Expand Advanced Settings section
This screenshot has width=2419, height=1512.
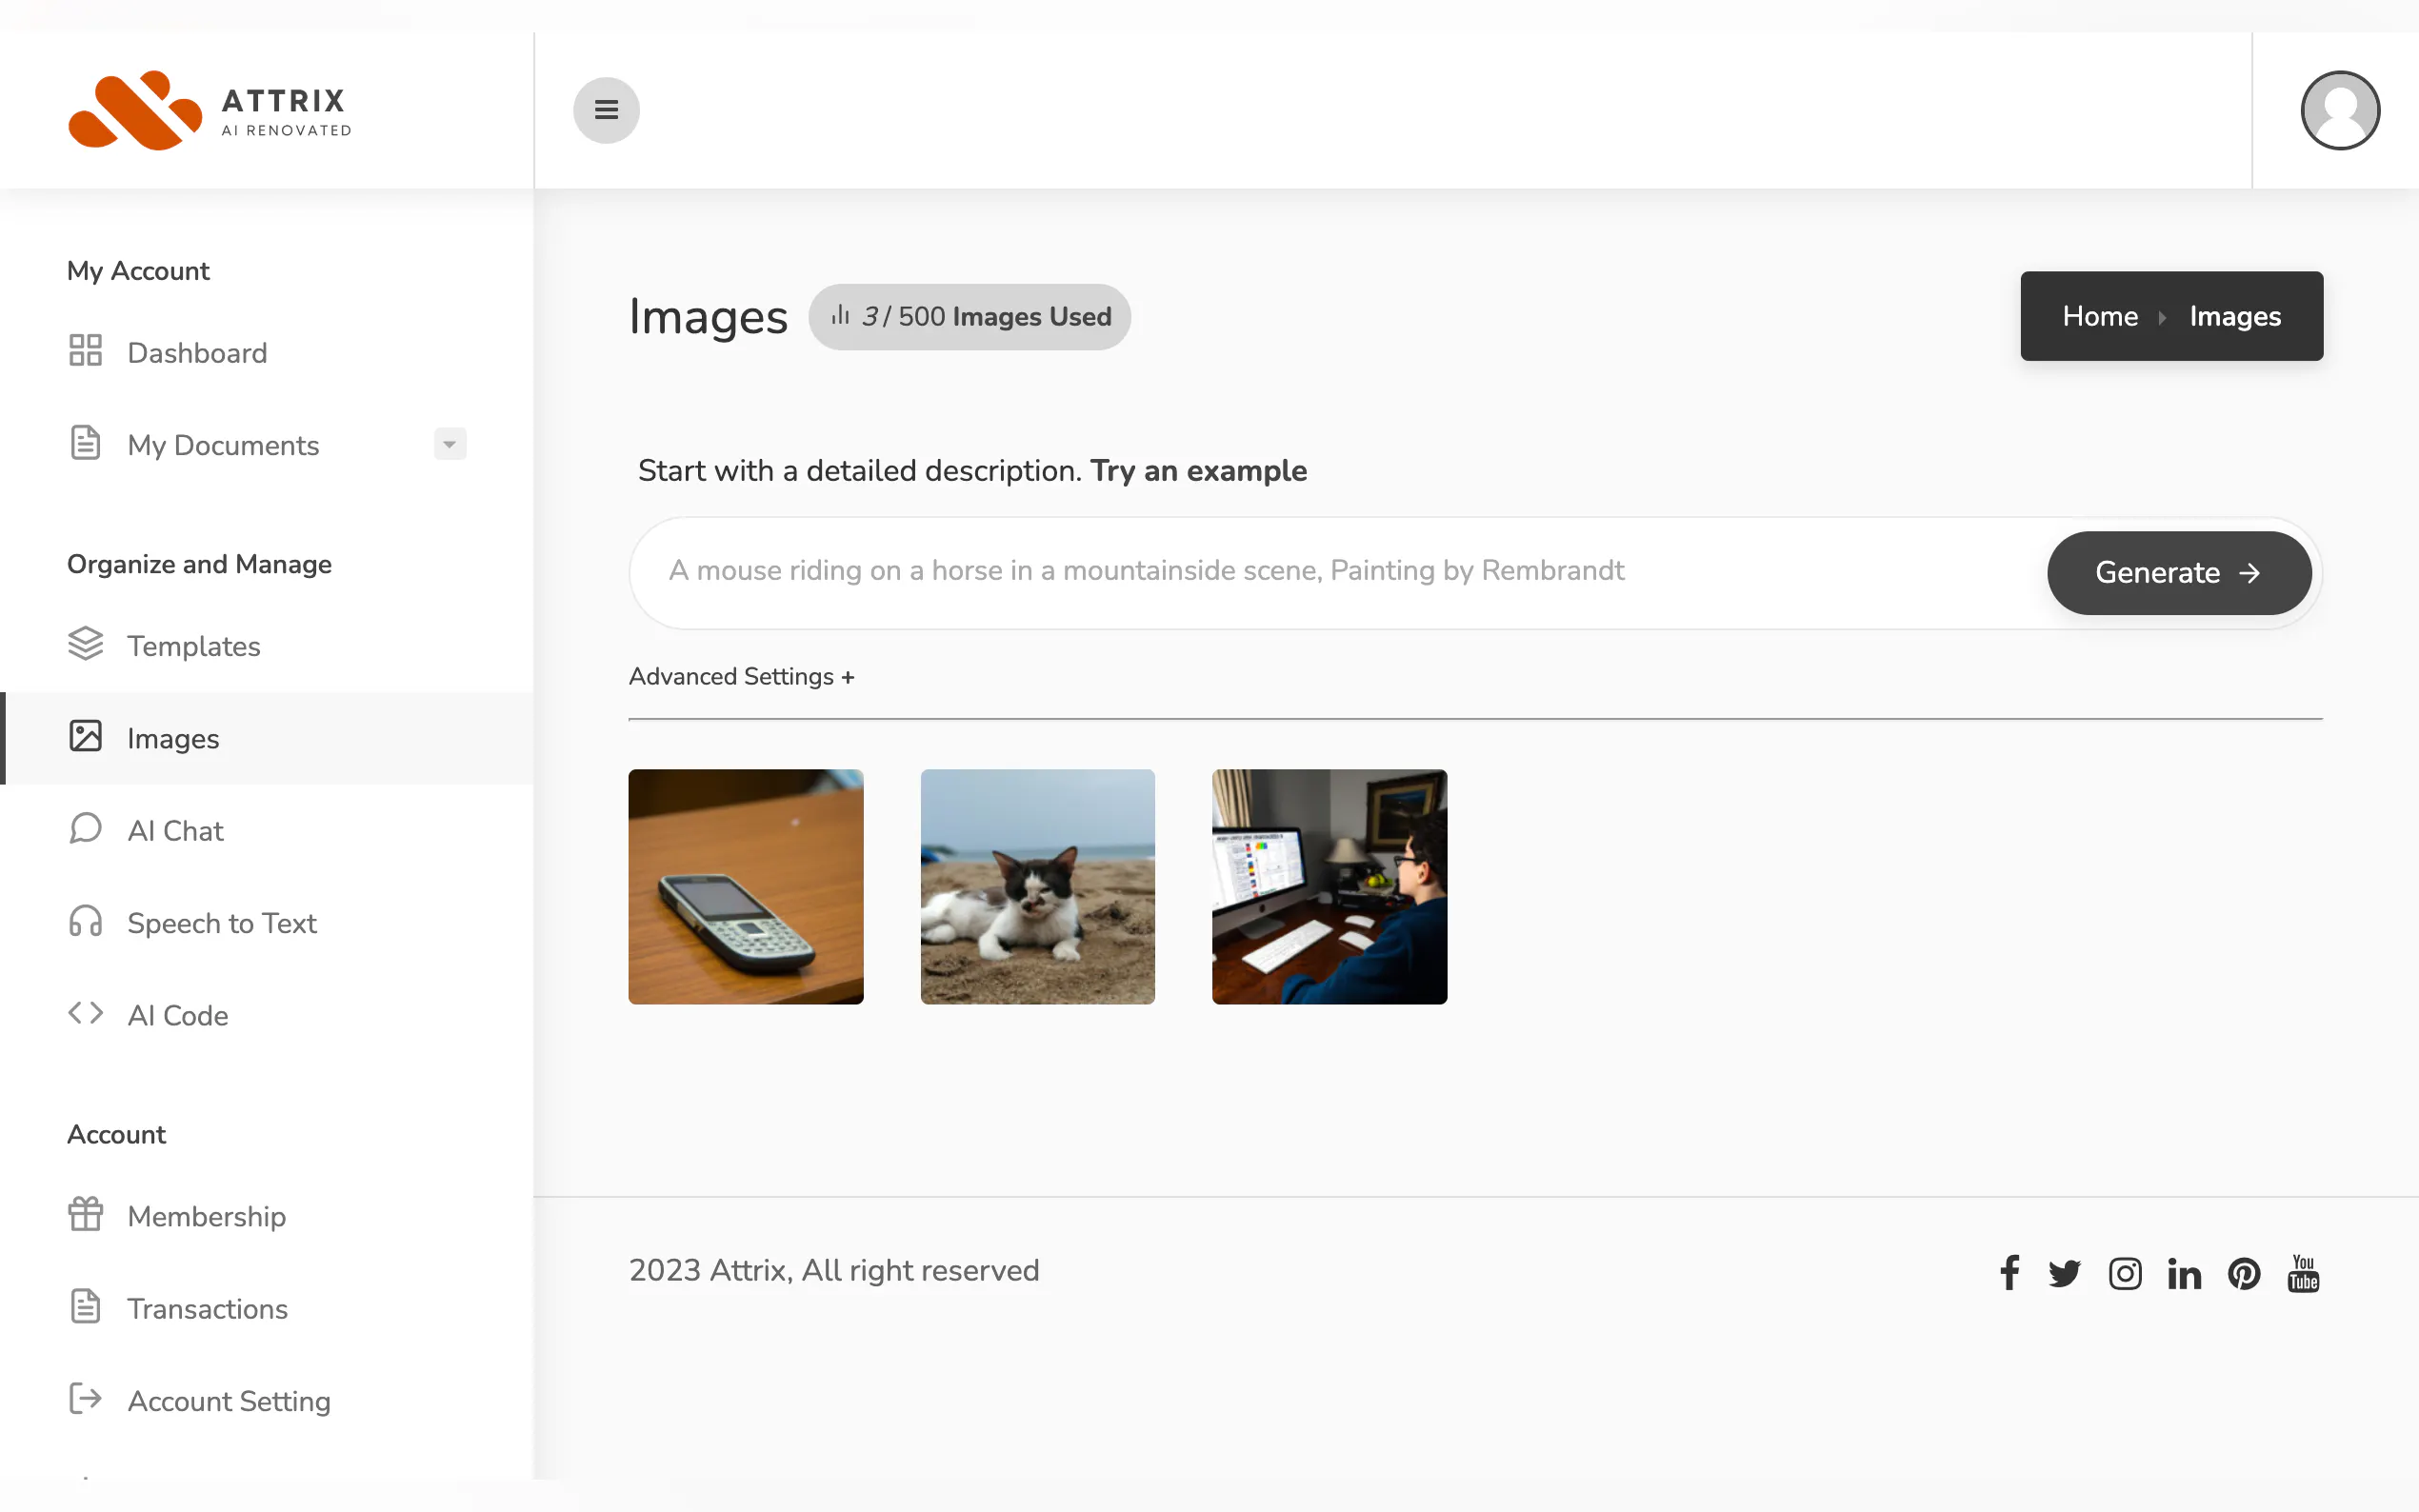click(741, 677)
